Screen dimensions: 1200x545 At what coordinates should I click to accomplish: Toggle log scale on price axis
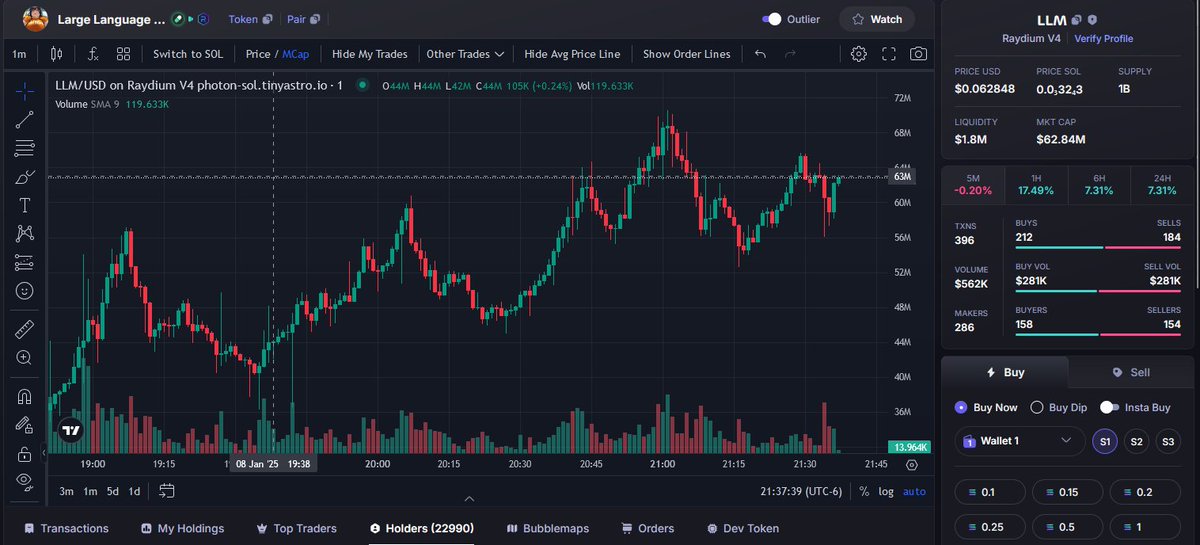pyautogui.click(x=886, y=491)
